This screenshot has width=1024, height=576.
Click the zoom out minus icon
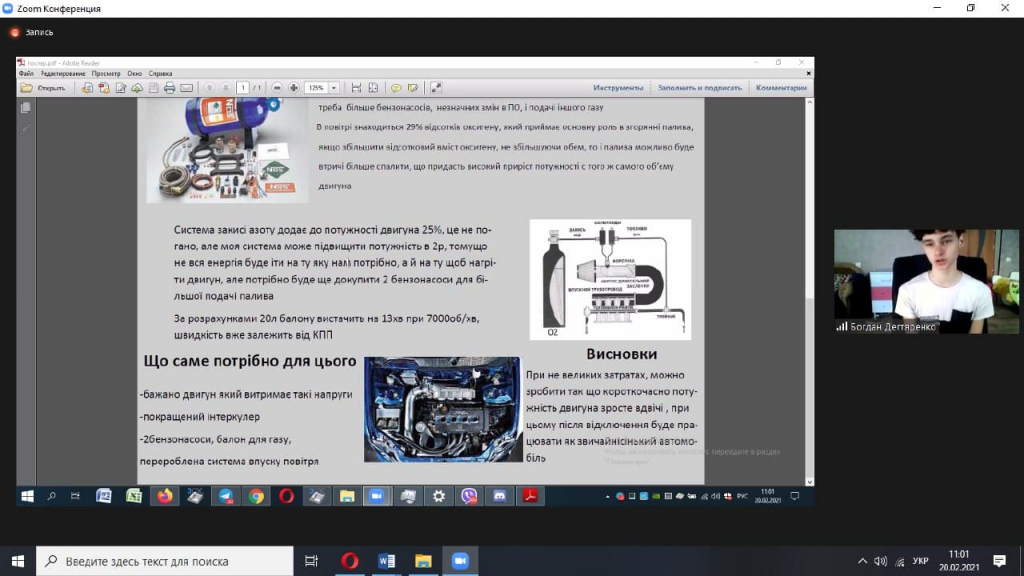coord(277,88)
